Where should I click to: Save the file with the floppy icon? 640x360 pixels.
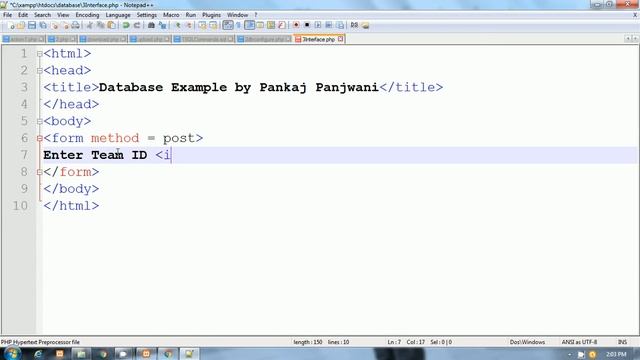[32, 25]
